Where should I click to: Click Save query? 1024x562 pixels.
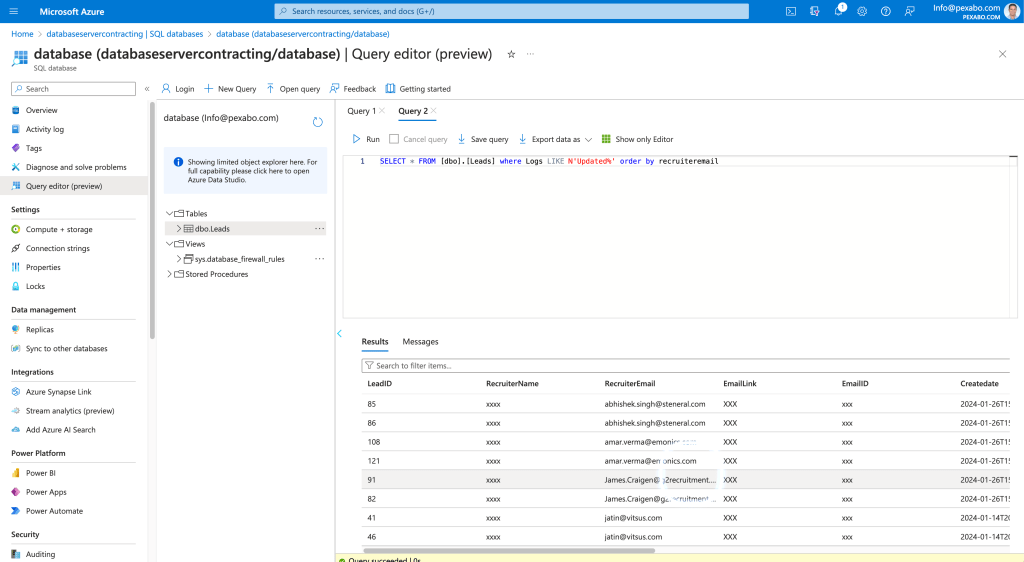pos(483,139)
